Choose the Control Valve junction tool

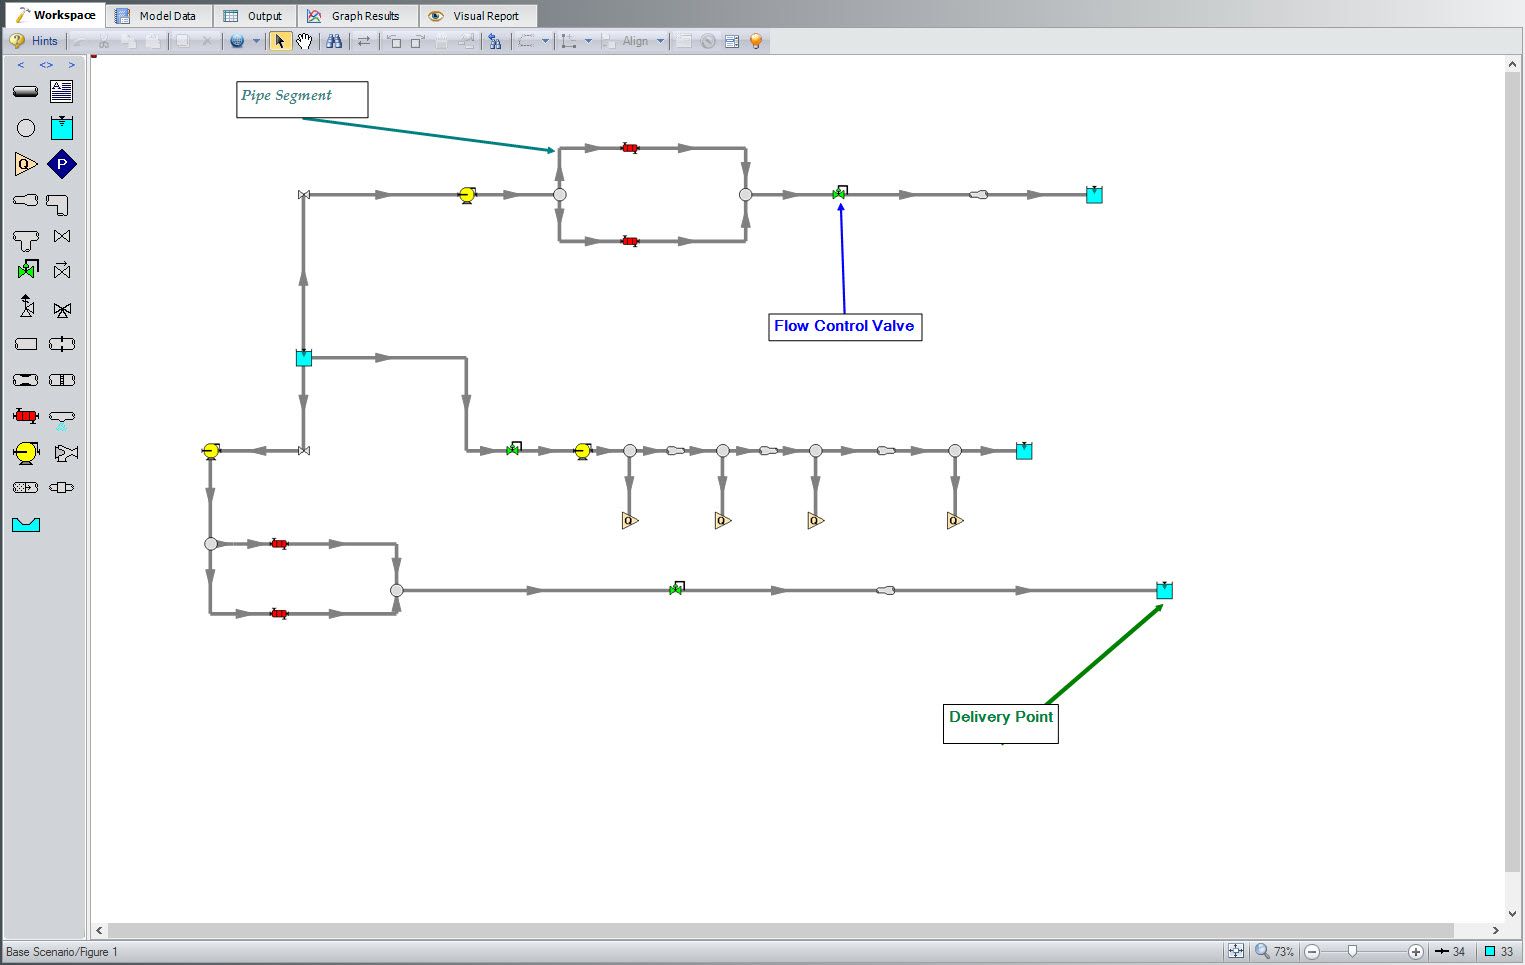[x=27, y=270]
